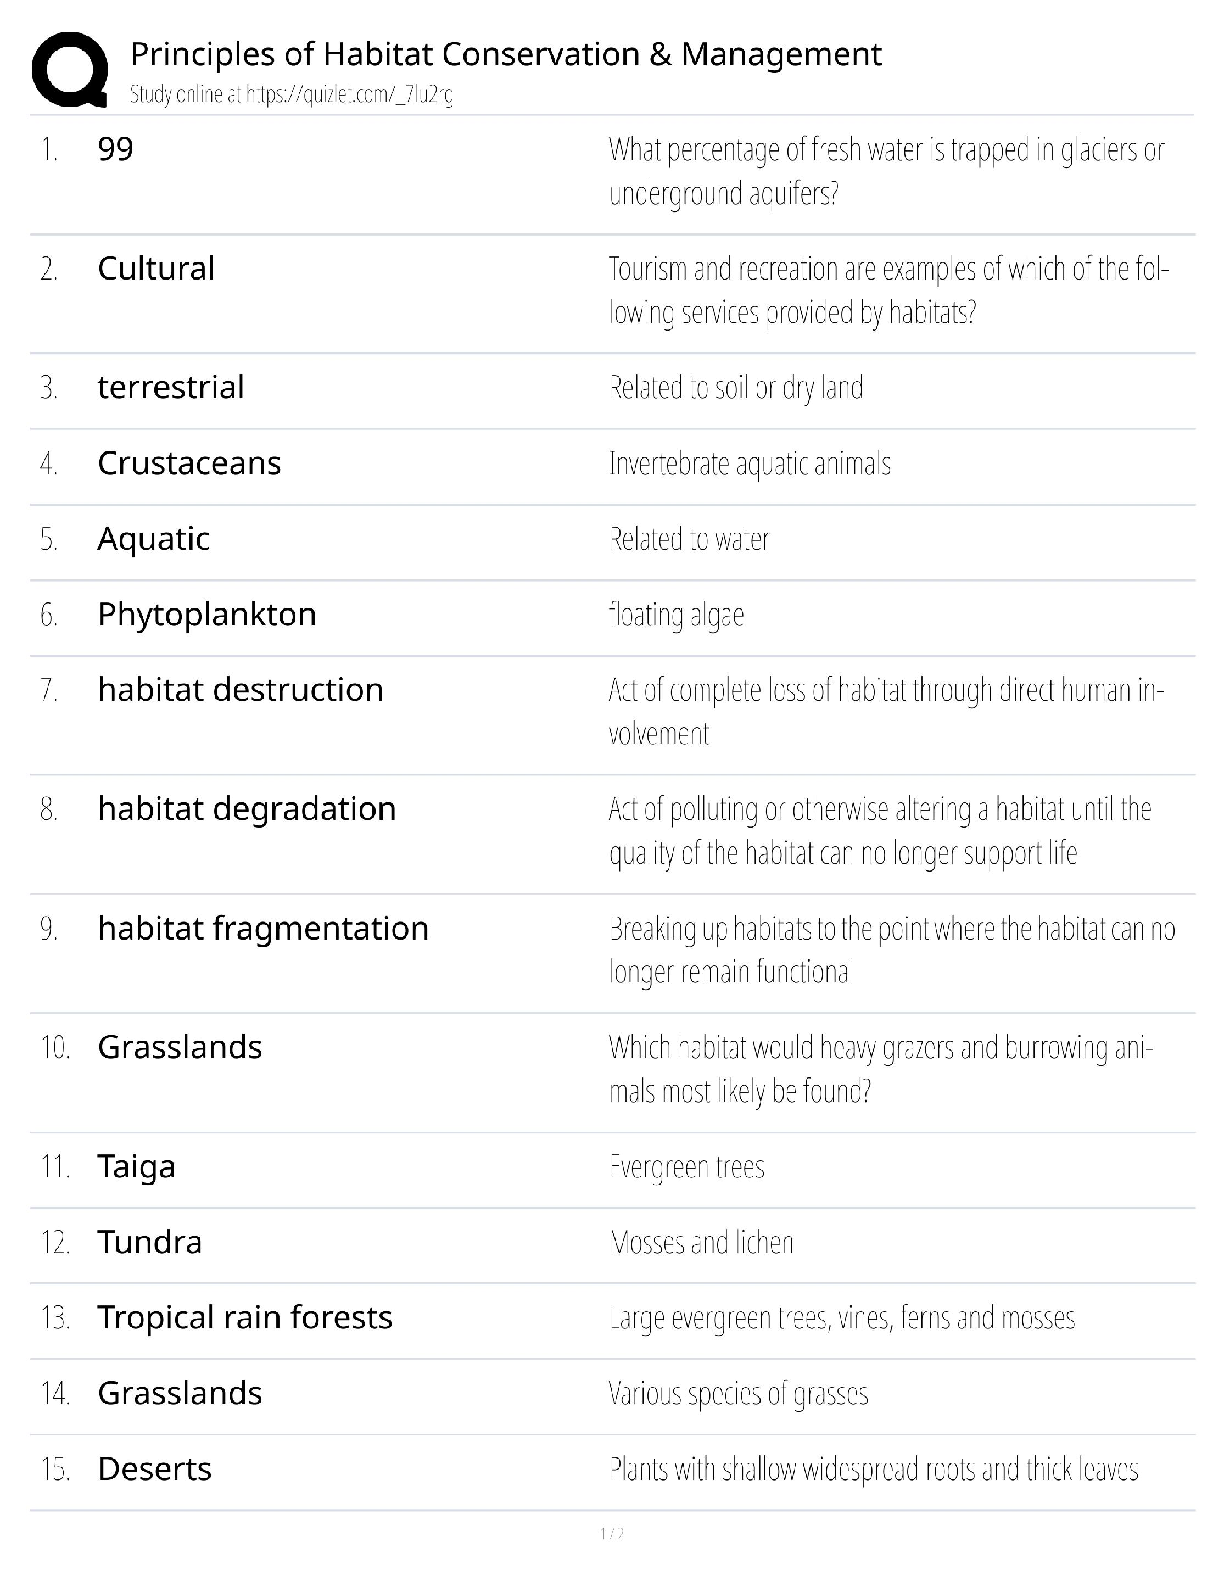1224x1584 pixels.
Task: Click the "Tundra" term
Action: coord(149,1242)
